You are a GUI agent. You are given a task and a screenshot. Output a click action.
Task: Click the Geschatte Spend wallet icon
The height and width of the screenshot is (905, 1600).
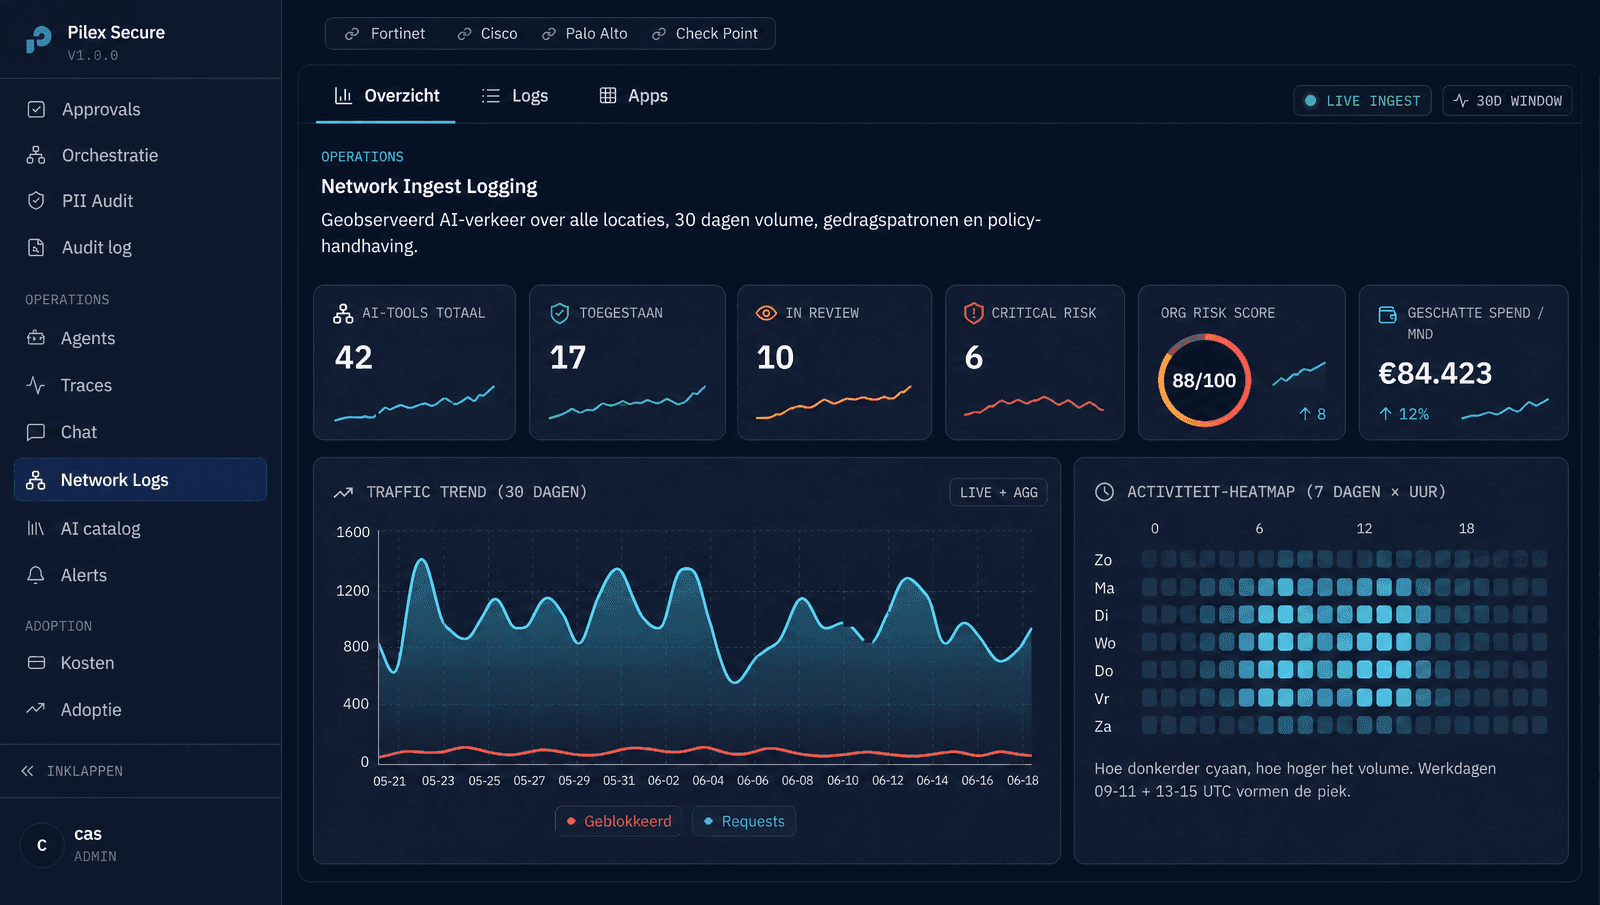tap(1388, 315)
